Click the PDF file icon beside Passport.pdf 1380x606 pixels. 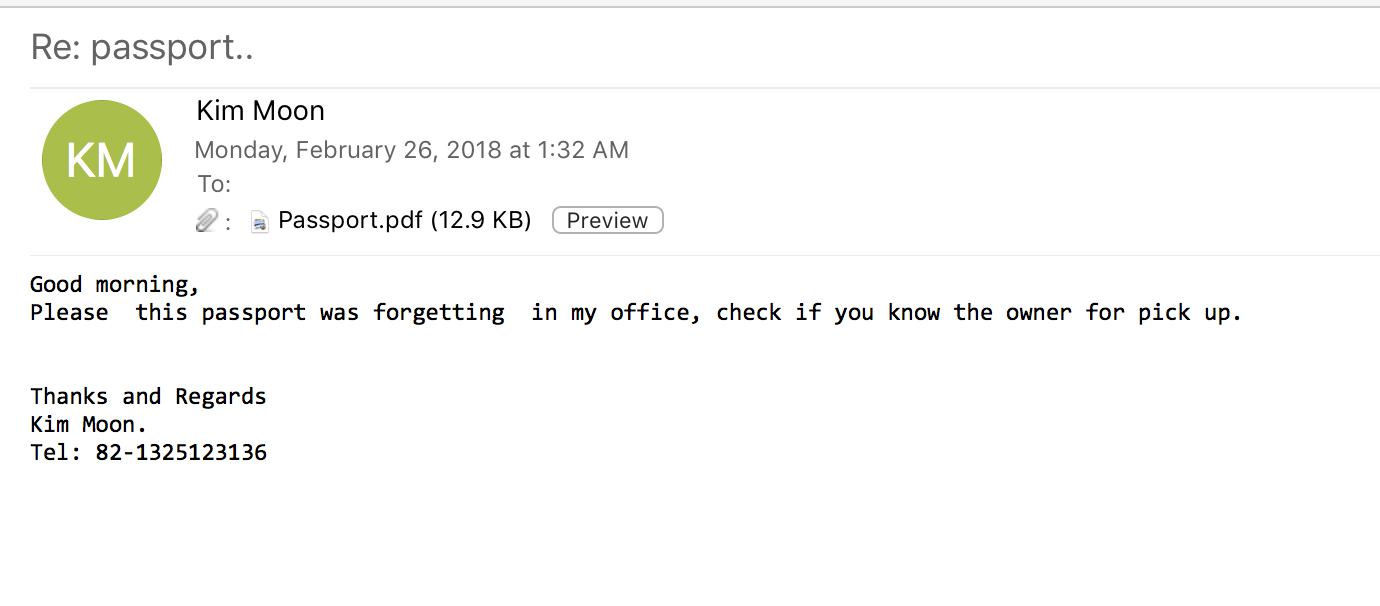(260, 221)
